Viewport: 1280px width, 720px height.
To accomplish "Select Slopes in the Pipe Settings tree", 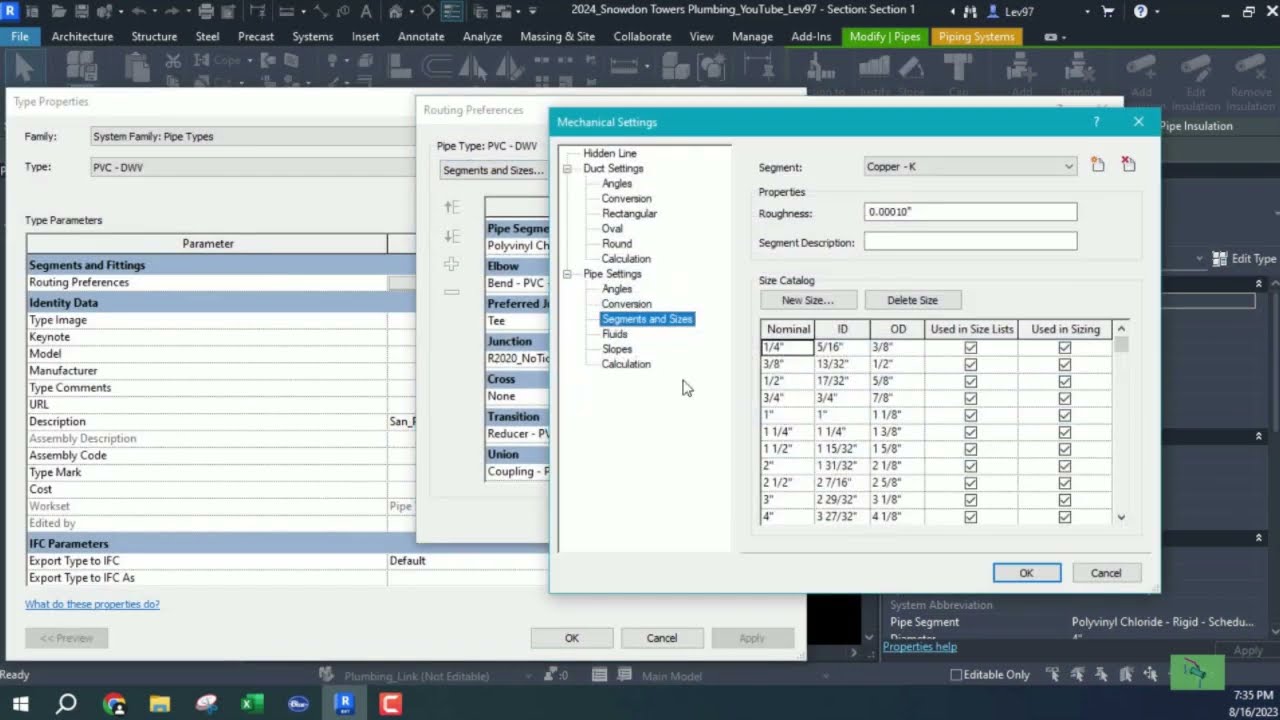I will point(617,349).
